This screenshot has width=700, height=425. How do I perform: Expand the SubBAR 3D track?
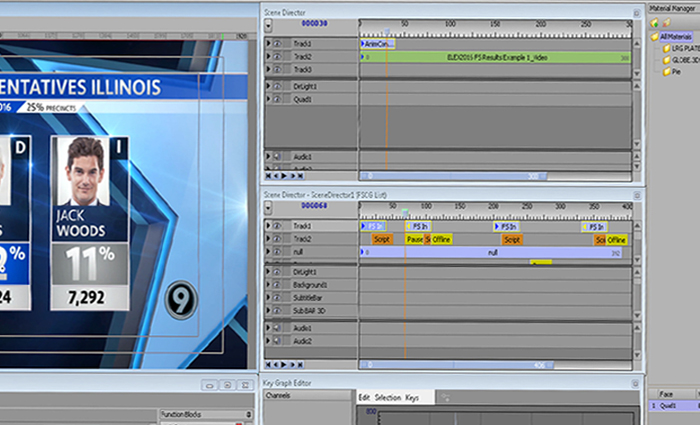tap(268, 313)
